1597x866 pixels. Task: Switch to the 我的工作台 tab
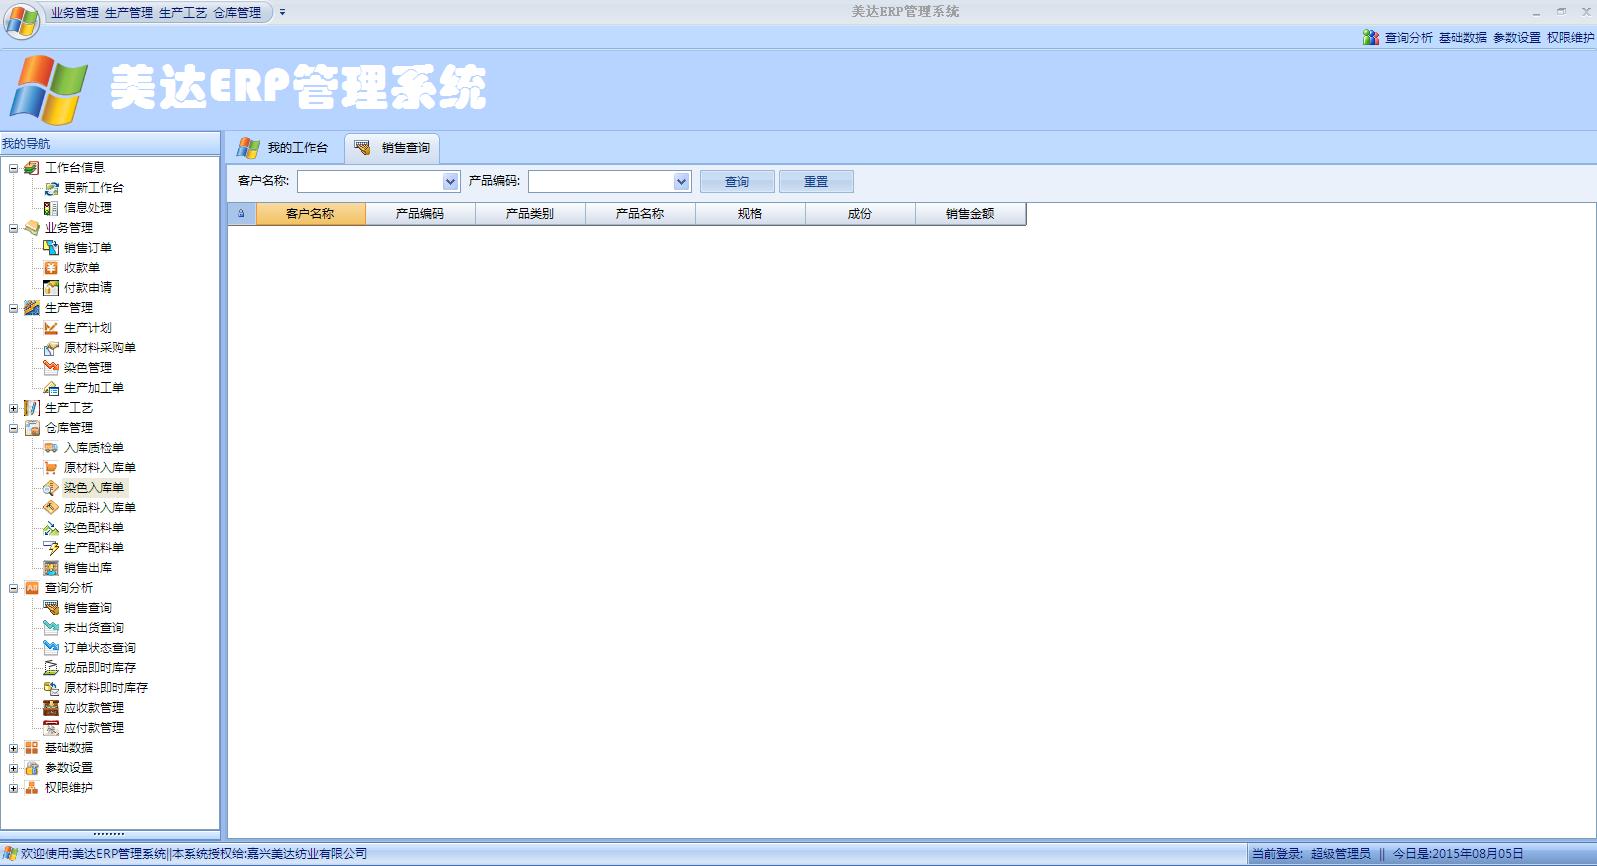[283, 148]
